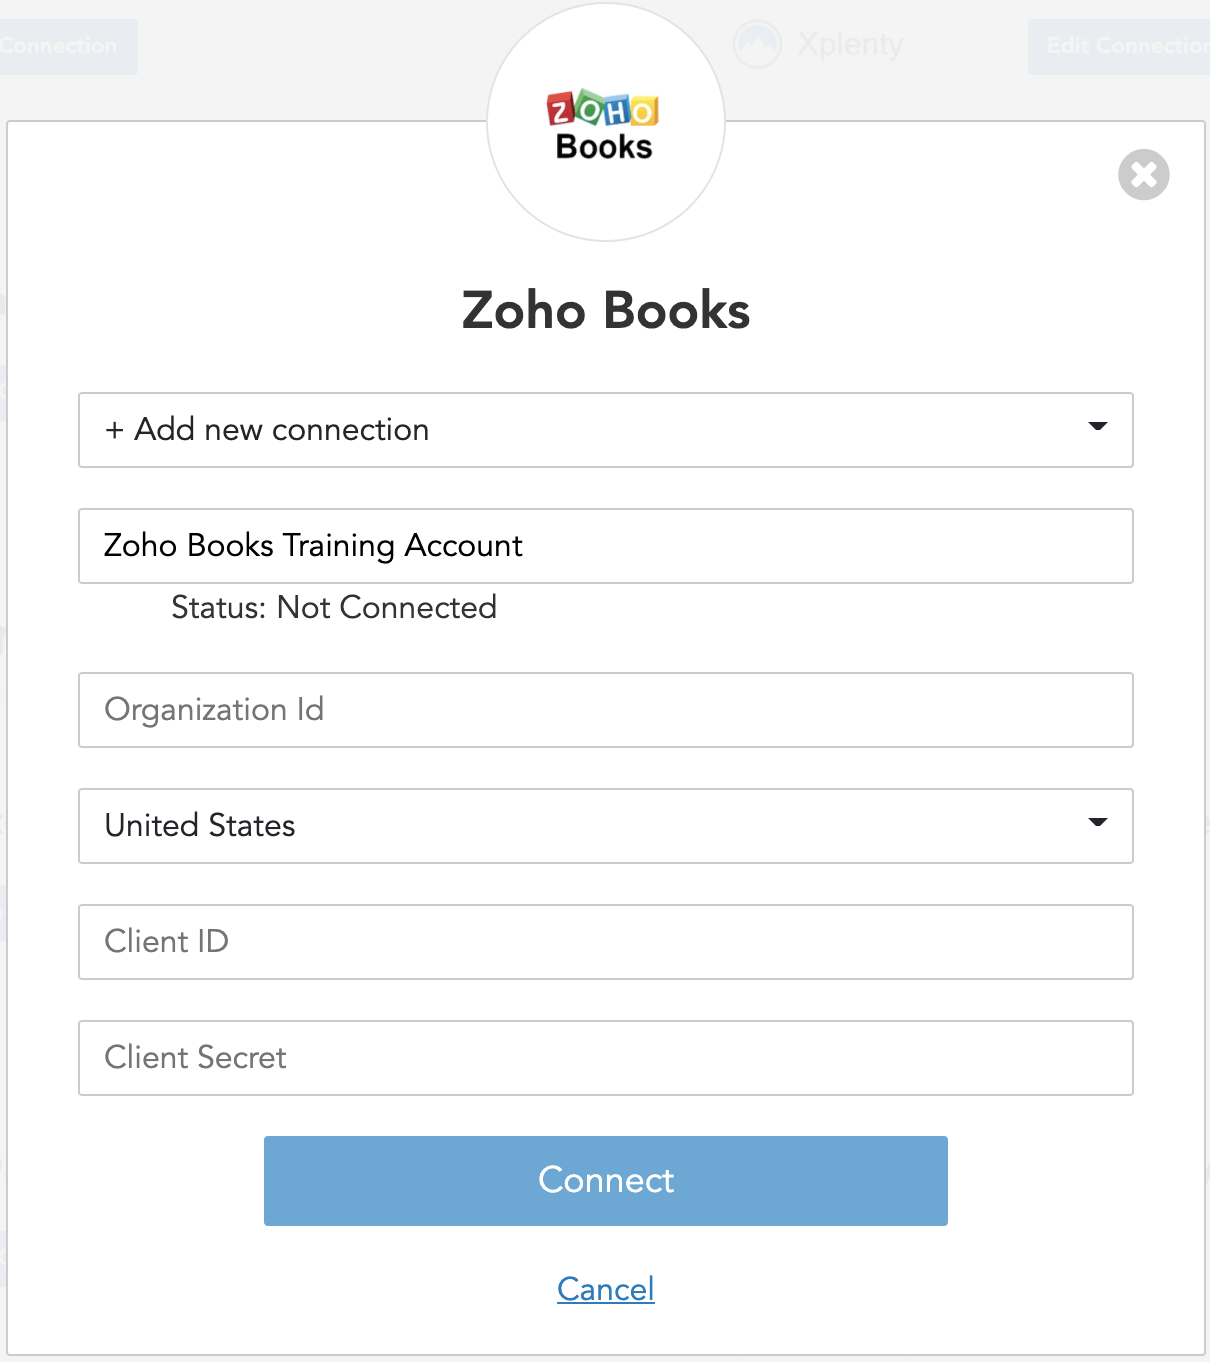This screenshot has width=1210, height=1362.
Task: Click the faded Xplenty logo icon
Action: (x=757, y=44)
